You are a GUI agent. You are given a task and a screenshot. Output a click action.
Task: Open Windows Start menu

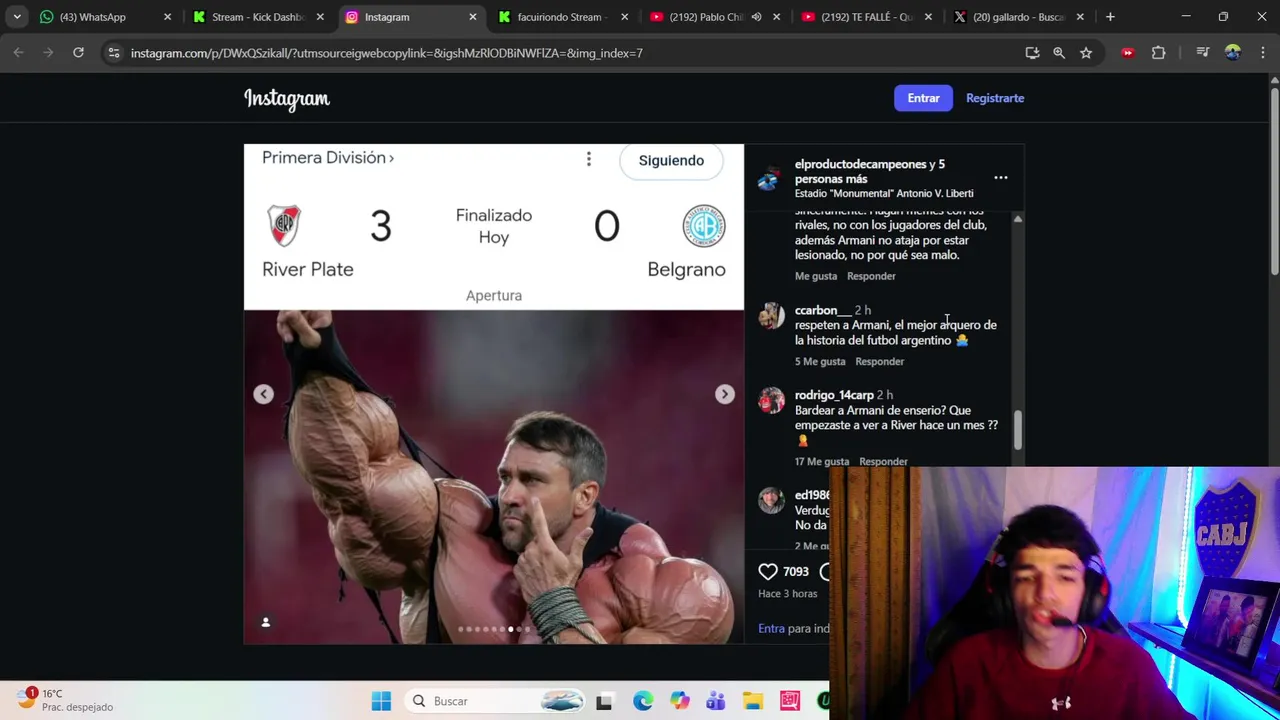point(381,701)
